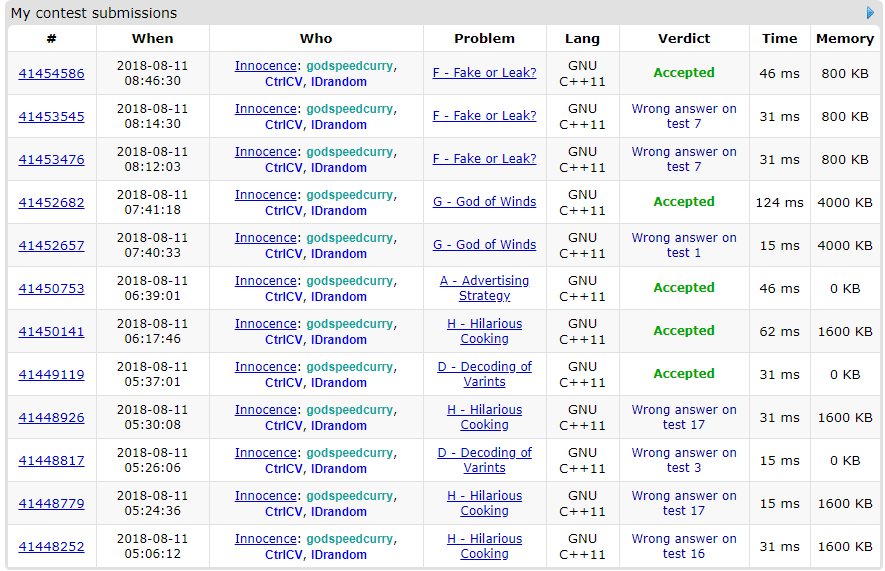Open submission 41448252
The image size is (885, 571).
(51, 547)
